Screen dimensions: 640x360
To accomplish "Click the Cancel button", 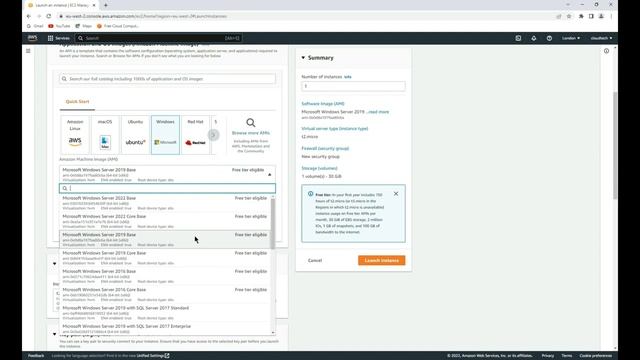I will coord(315,260).
